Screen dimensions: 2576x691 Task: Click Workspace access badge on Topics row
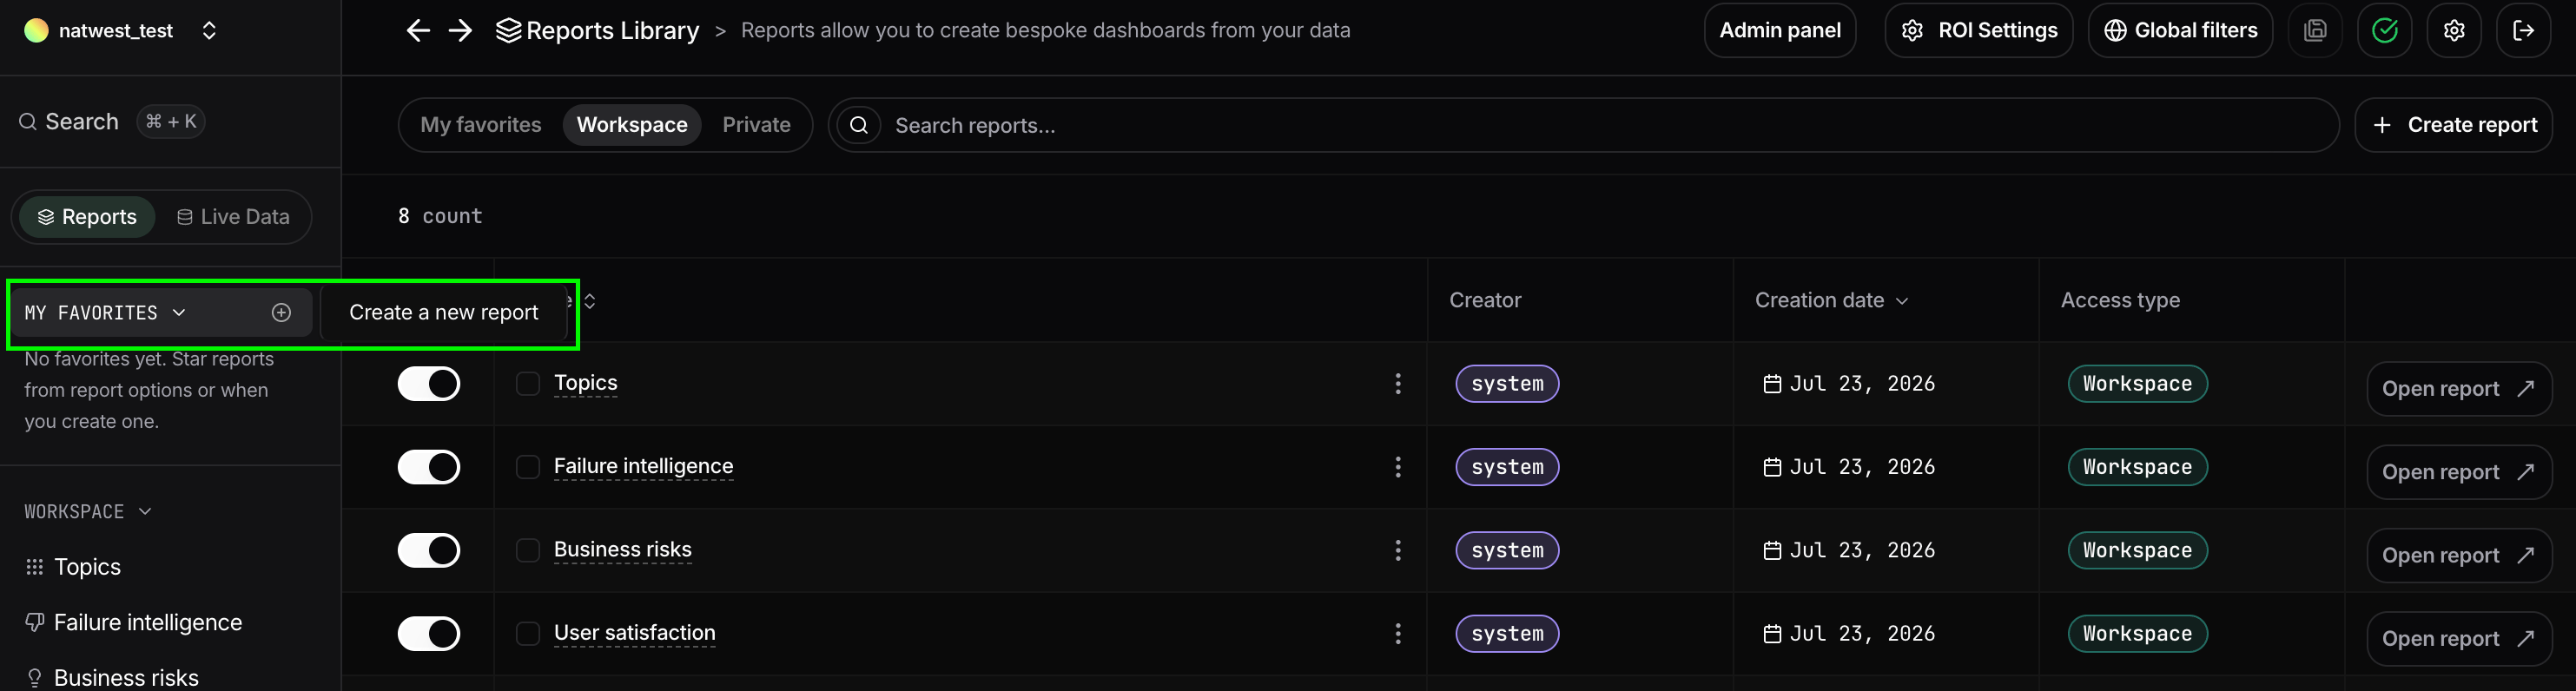pos(2137,384)
